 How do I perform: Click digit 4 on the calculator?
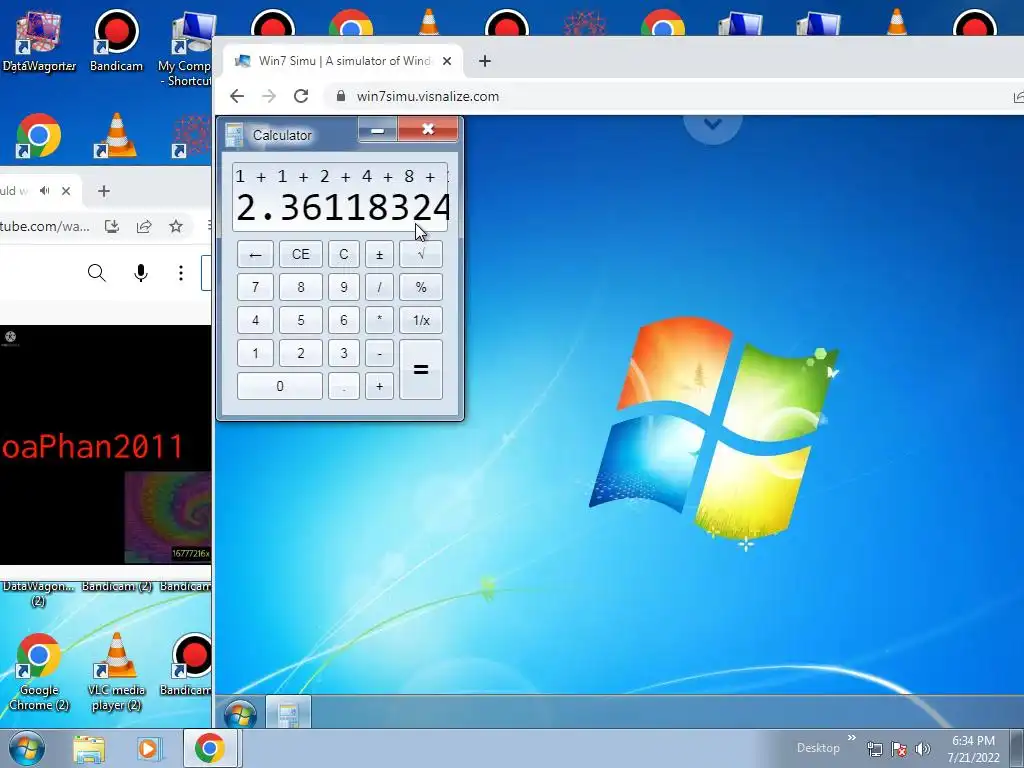[255, 320]
